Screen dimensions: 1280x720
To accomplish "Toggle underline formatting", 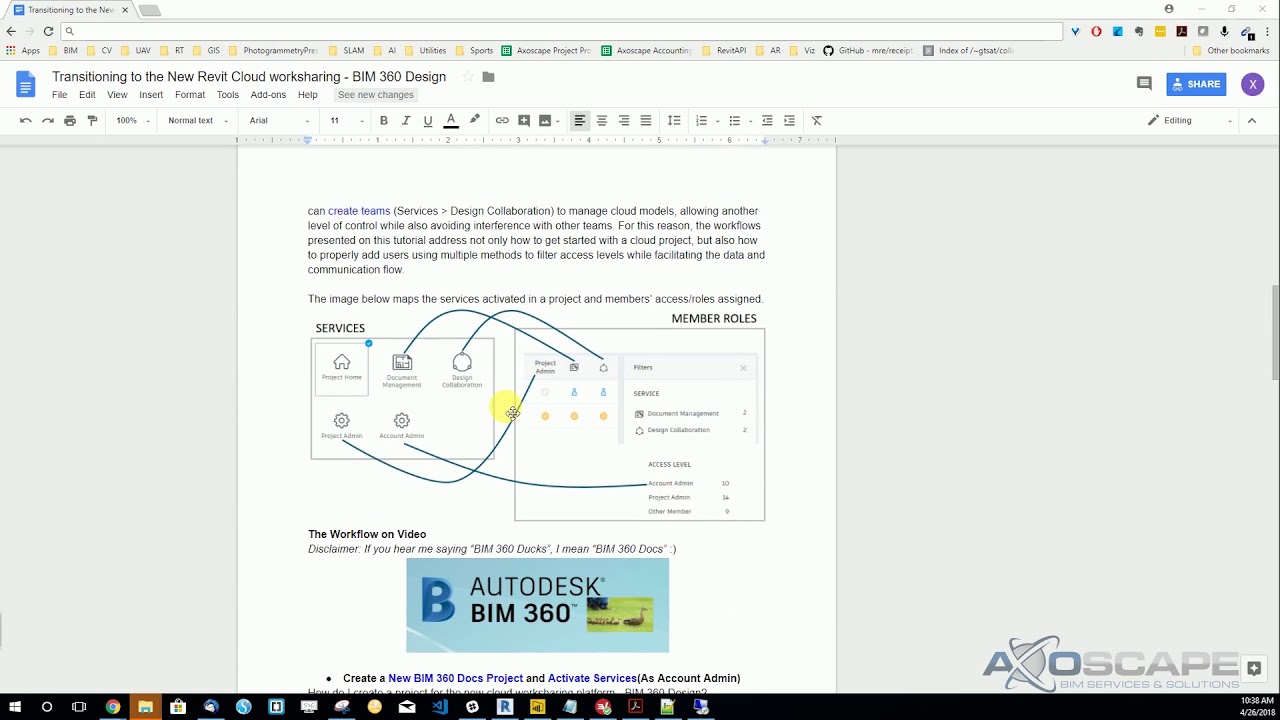I will 428,120.
